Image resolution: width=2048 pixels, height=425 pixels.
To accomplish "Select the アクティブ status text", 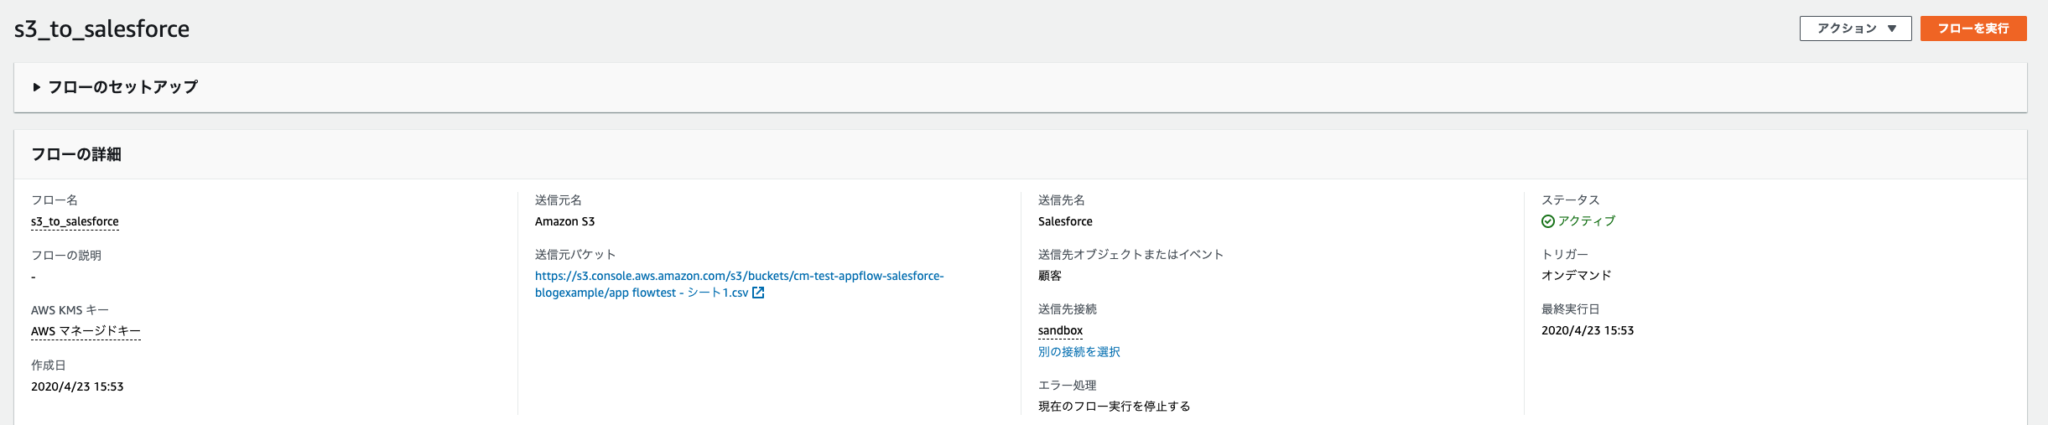I will tap(1587, 221).
